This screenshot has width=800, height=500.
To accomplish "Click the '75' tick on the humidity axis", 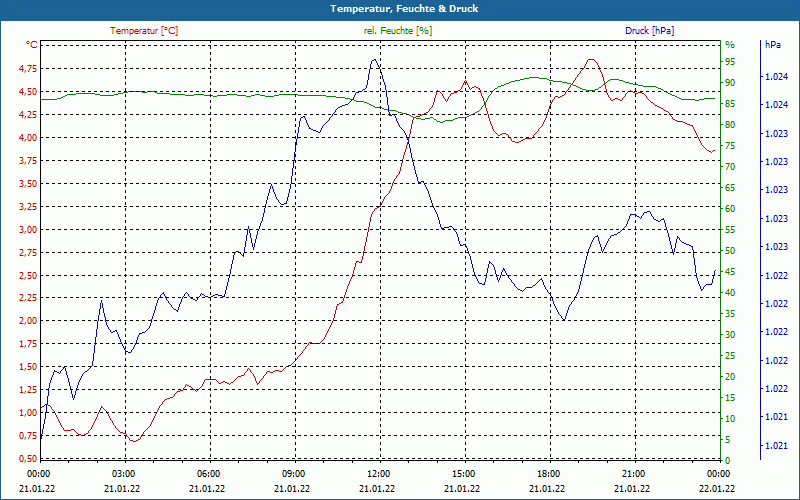I will (730, 145).
